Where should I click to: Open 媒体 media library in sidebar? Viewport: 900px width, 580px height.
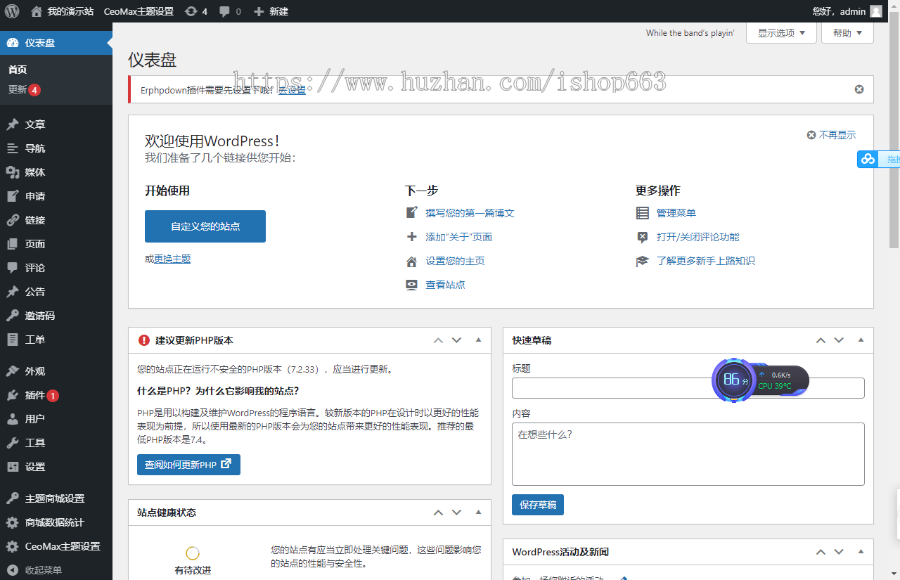[34, 172]
